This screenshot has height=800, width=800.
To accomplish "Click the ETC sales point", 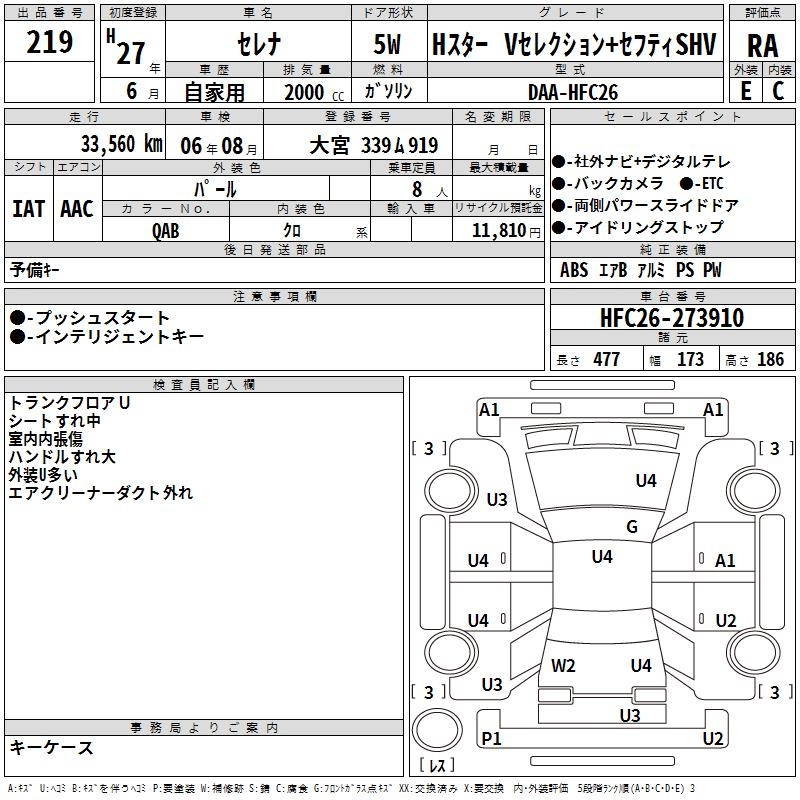I will tap(702, 183).
